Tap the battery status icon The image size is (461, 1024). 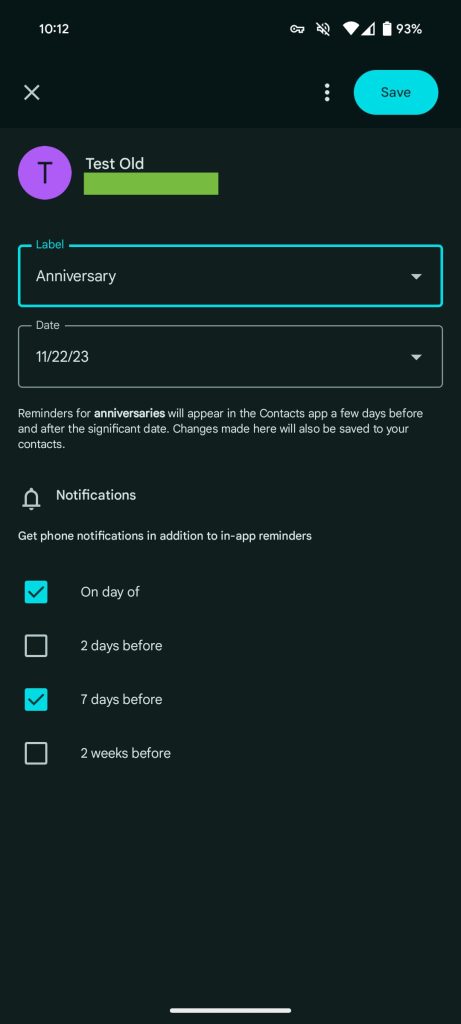(387, 29)
